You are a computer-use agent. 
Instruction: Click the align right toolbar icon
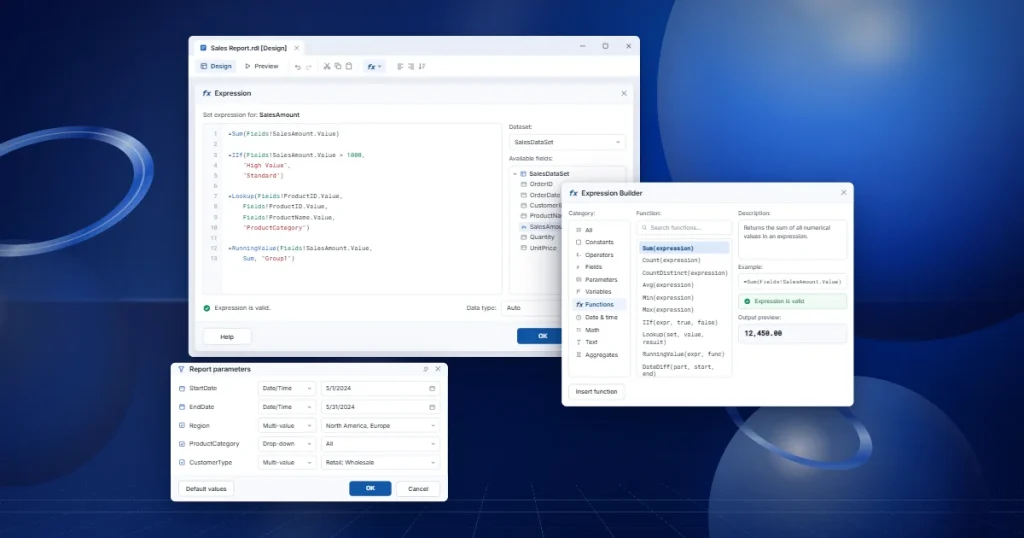(x=411, y=67)
